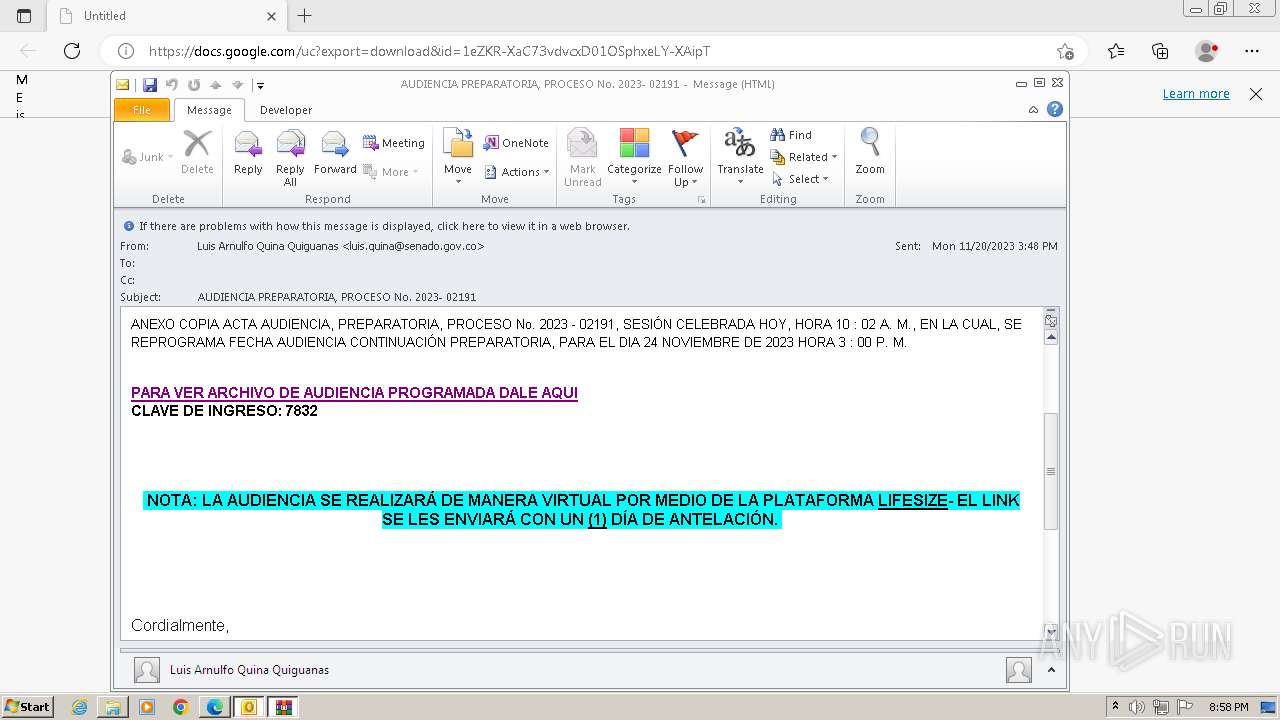This screenshot has height=720, width=1280.
Task: Open the browser profile menu
Action: coord(1207,51)
